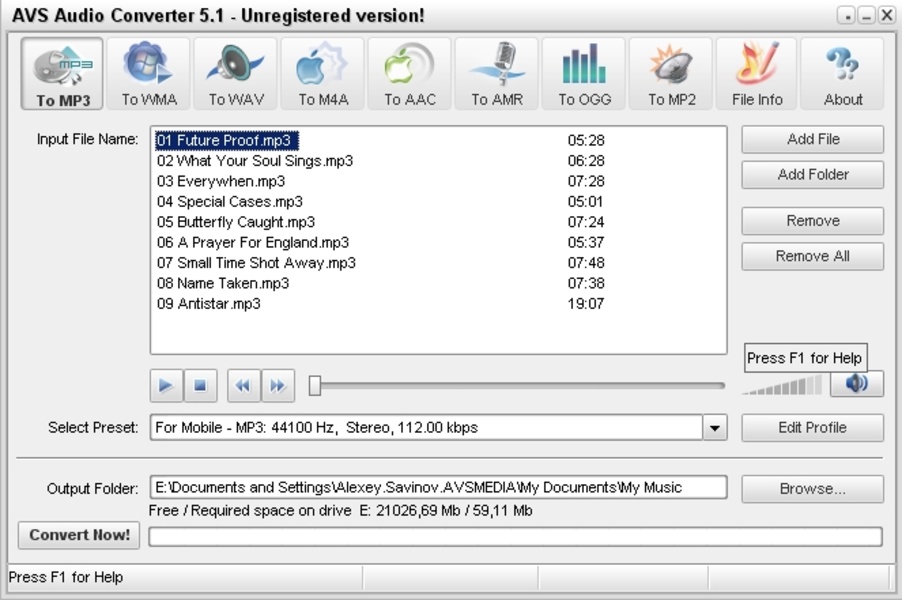This screenshot has height=600, width=902.
Task: Click the rewind button
Action: coord(243,385)
